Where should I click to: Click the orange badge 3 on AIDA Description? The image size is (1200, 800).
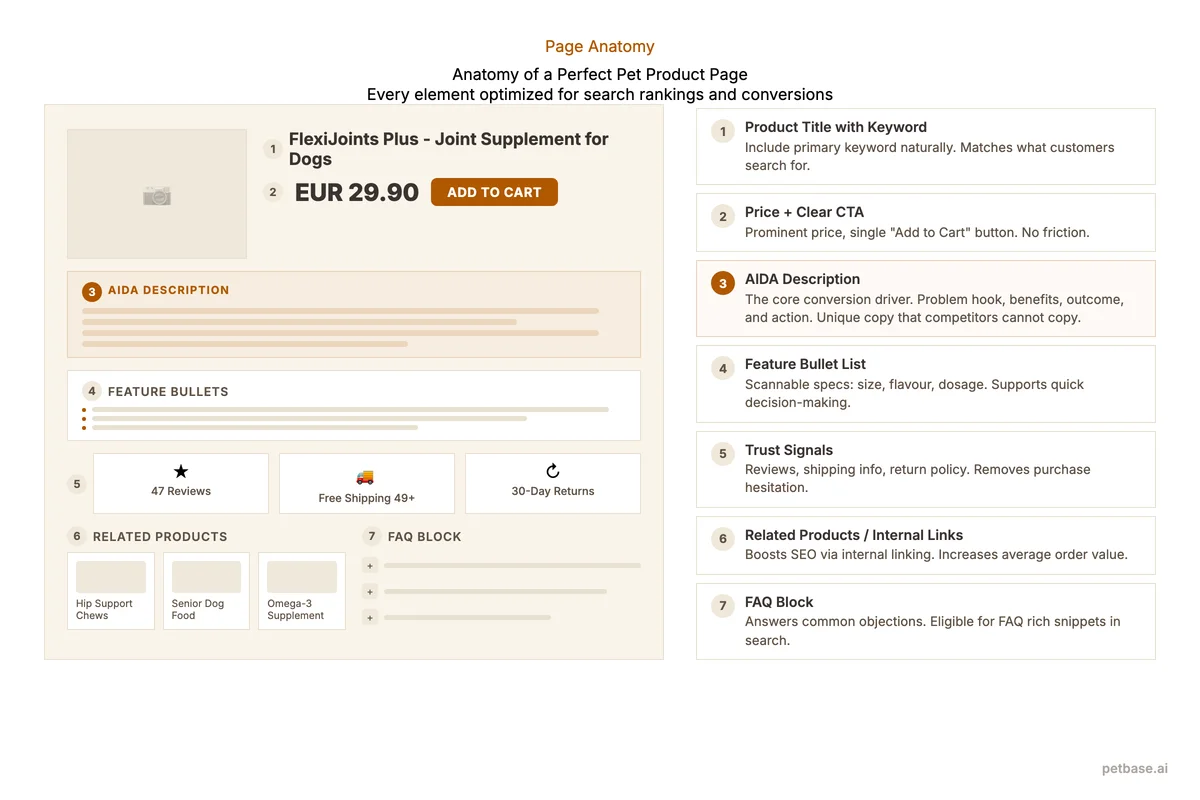tap(722, 283)
